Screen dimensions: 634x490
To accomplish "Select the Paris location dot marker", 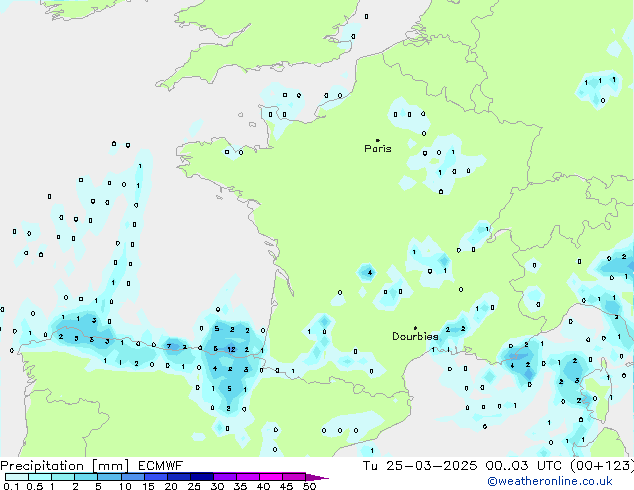I will (x=378, y=140).
